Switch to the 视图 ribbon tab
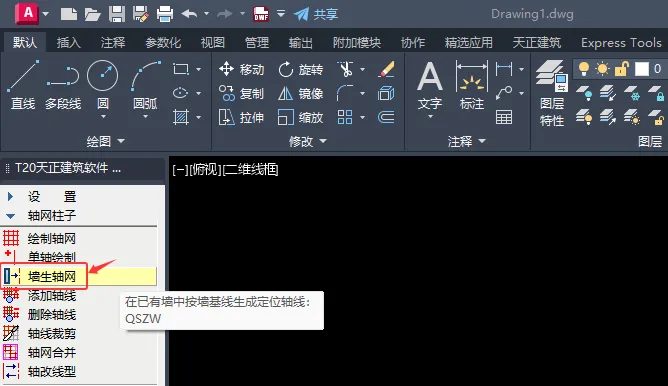The height and width of the screenshot is (386, 668). coord(213,43)
